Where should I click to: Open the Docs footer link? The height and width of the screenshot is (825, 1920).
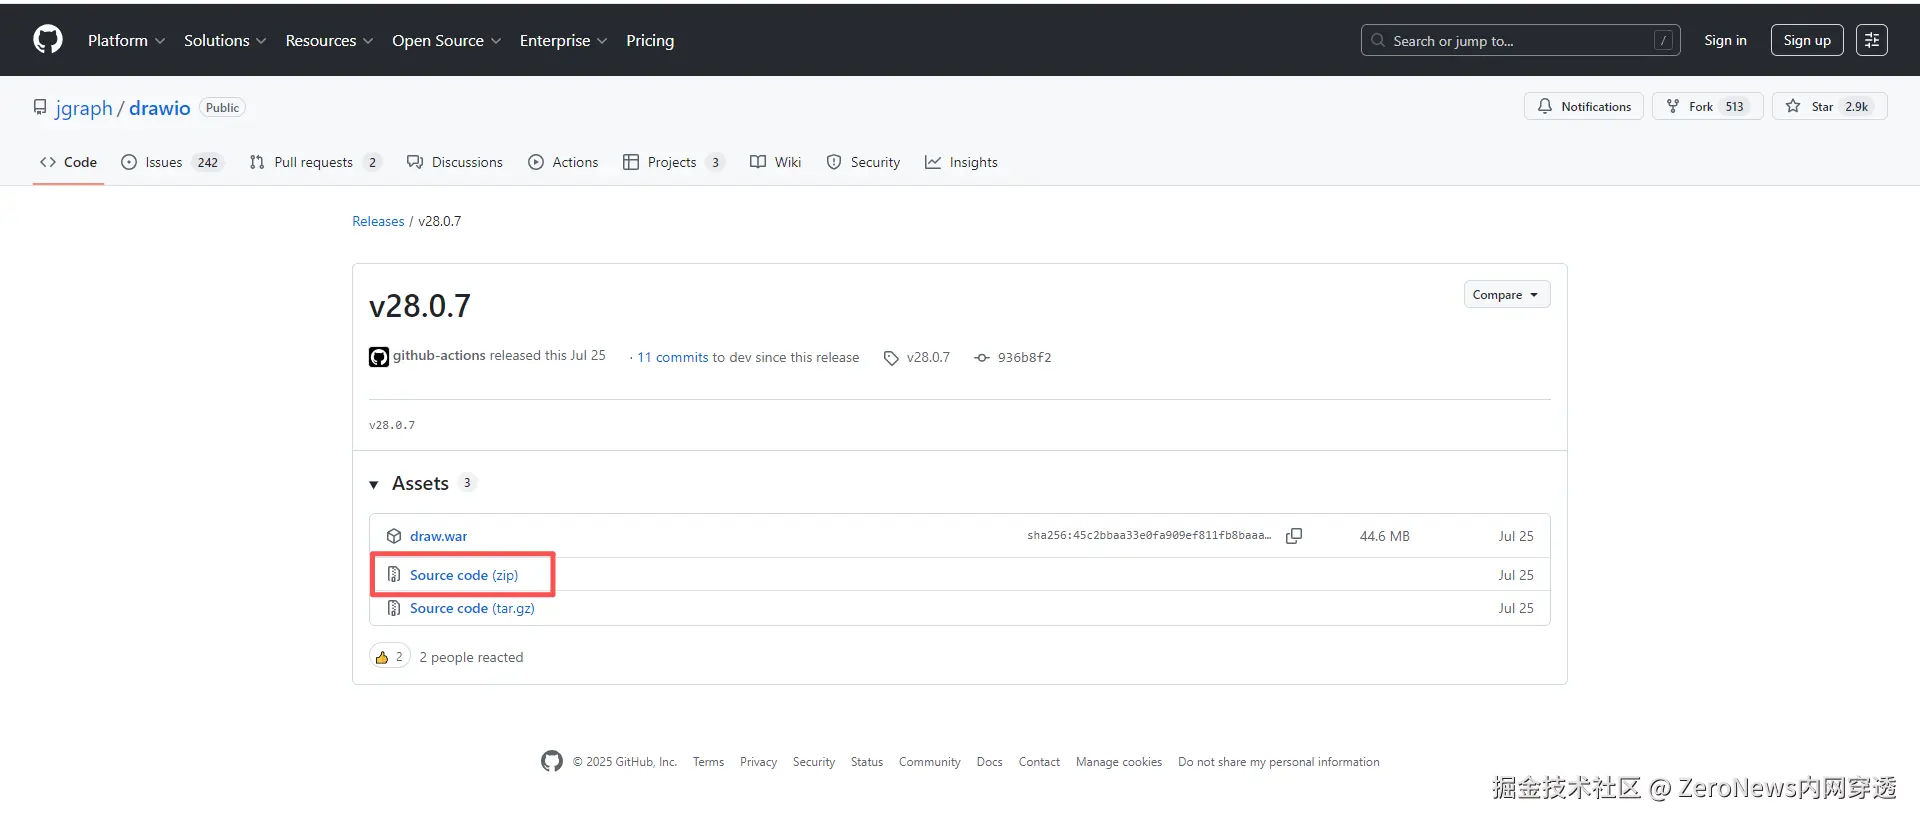[x=989, y=762]
